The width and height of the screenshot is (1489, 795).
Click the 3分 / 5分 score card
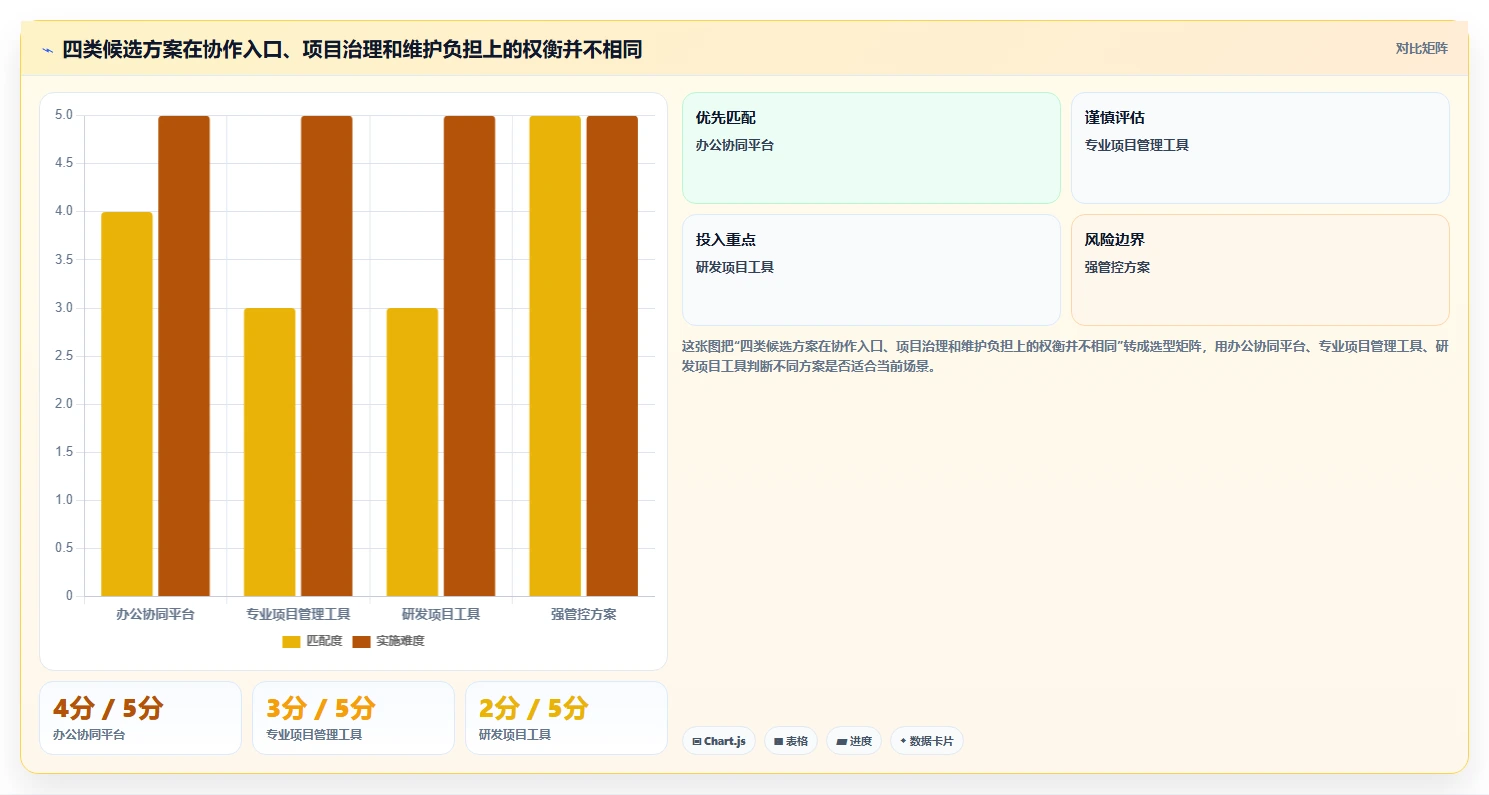tap(353, 718)
